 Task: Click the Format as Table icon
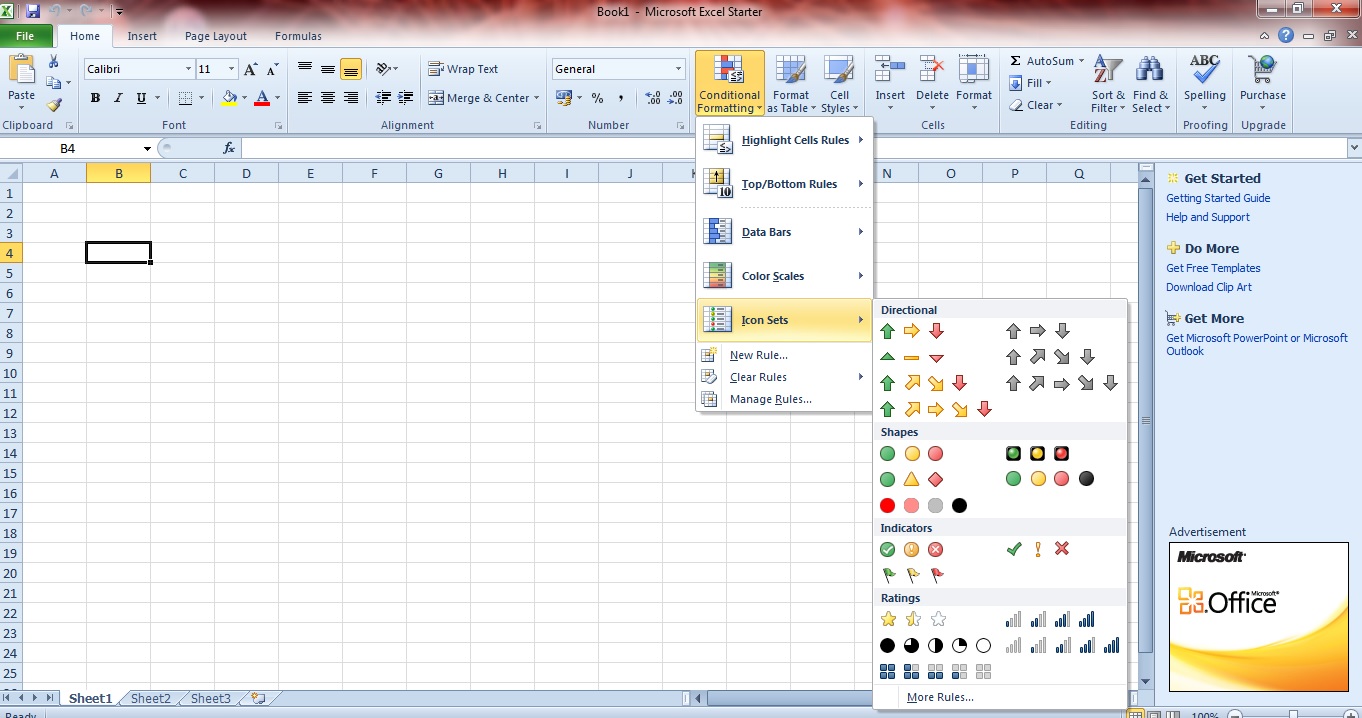pos(790,71)
